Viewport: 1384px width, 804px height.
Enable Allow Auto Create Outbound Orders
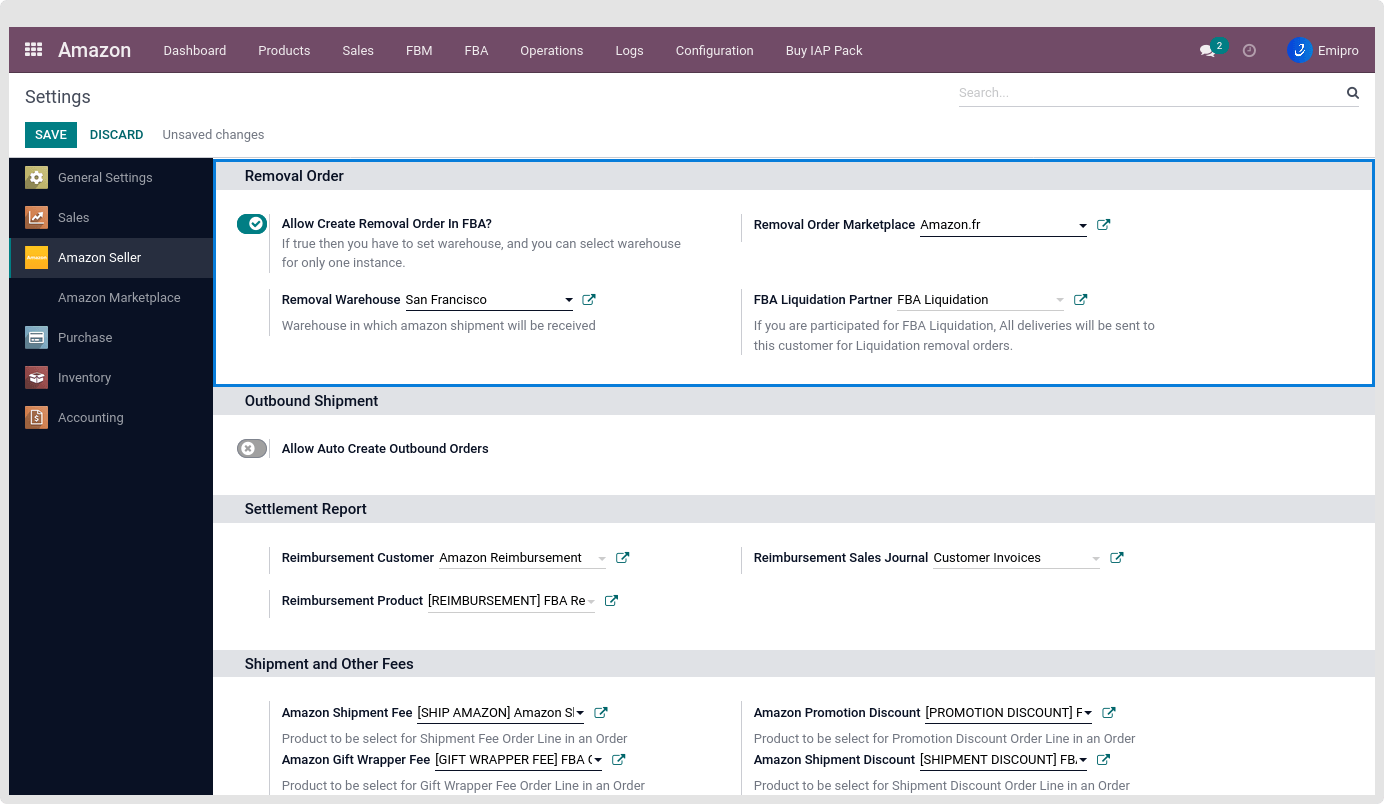[x=252, y=449]
